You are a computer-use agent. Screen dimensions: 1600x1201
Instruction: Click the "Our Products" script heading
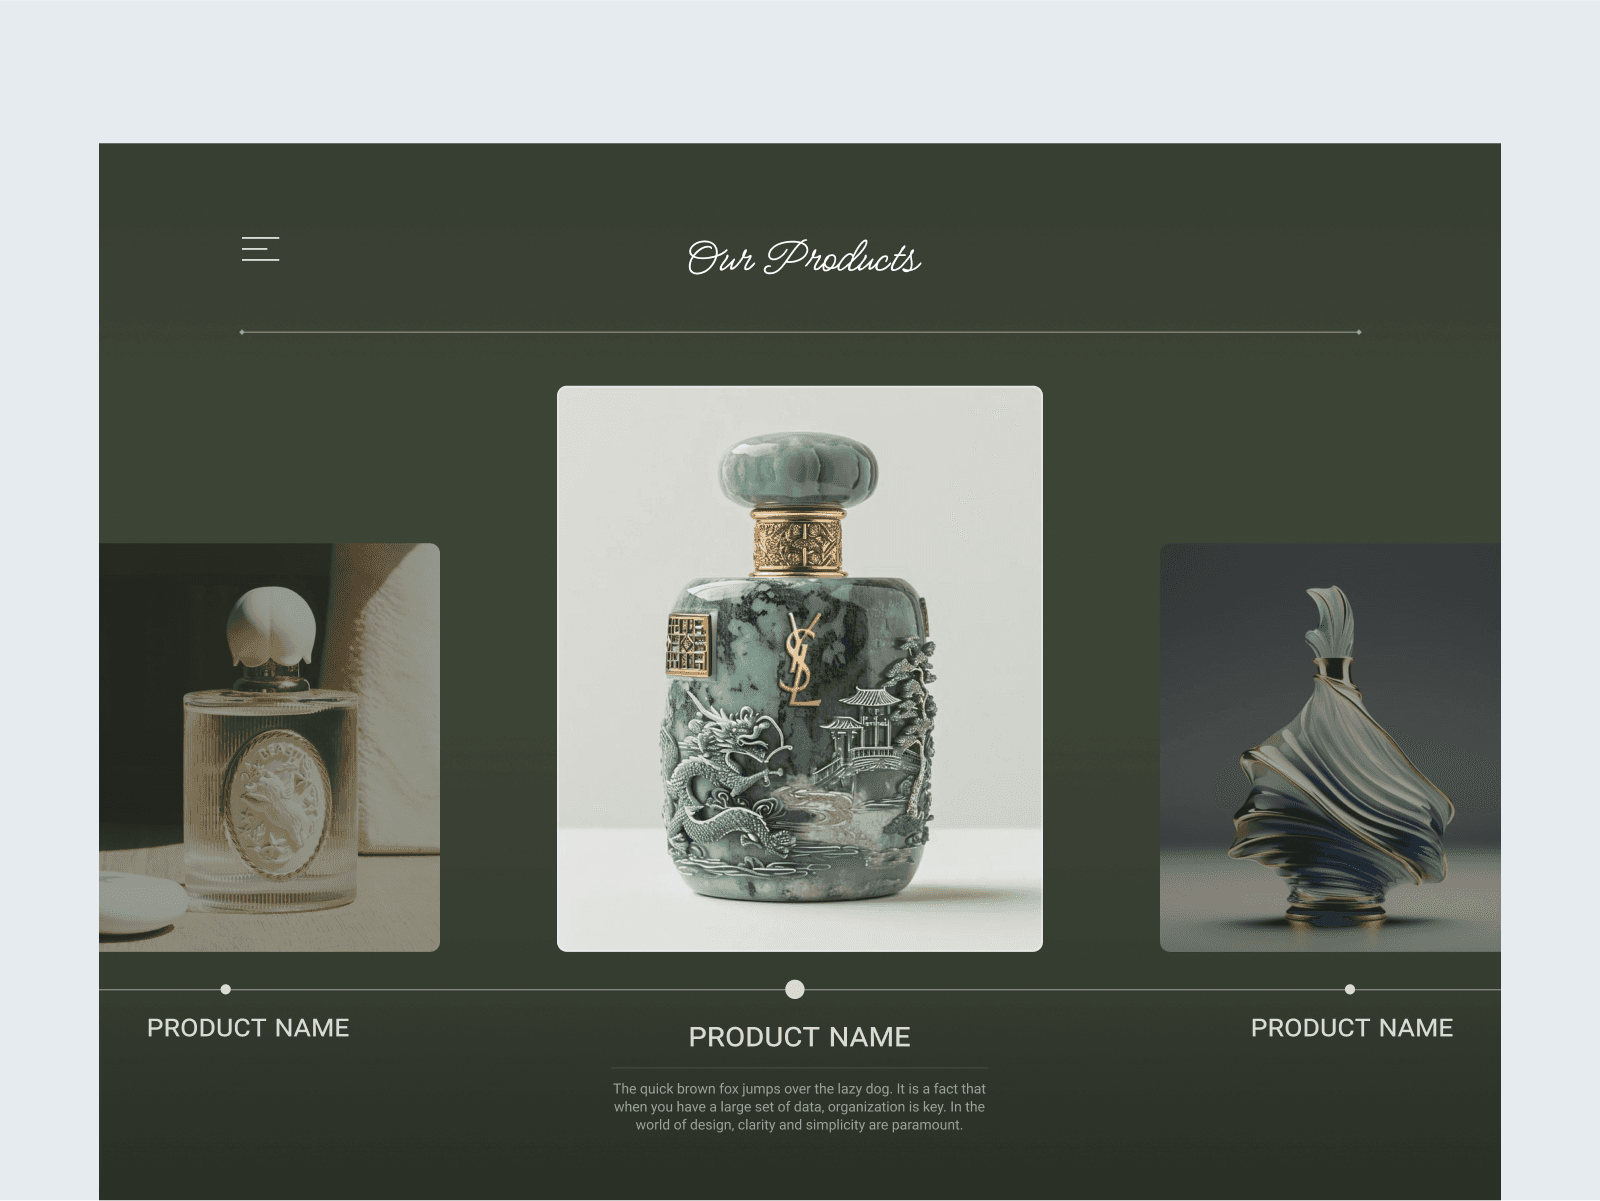coord(803,258)
